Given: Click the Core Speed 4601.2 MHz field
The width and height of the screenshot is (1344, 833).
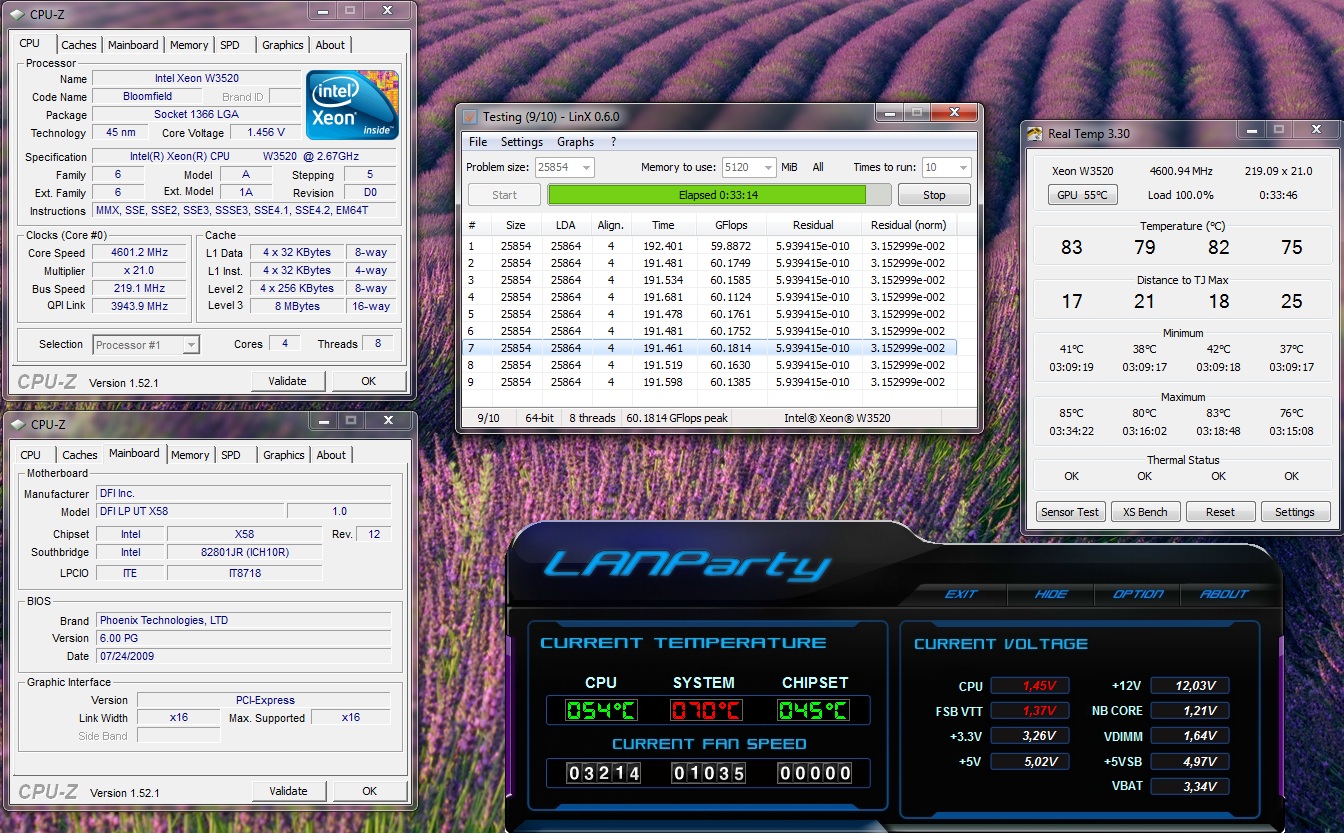Looking at the screenshot, I should (139, 253).
